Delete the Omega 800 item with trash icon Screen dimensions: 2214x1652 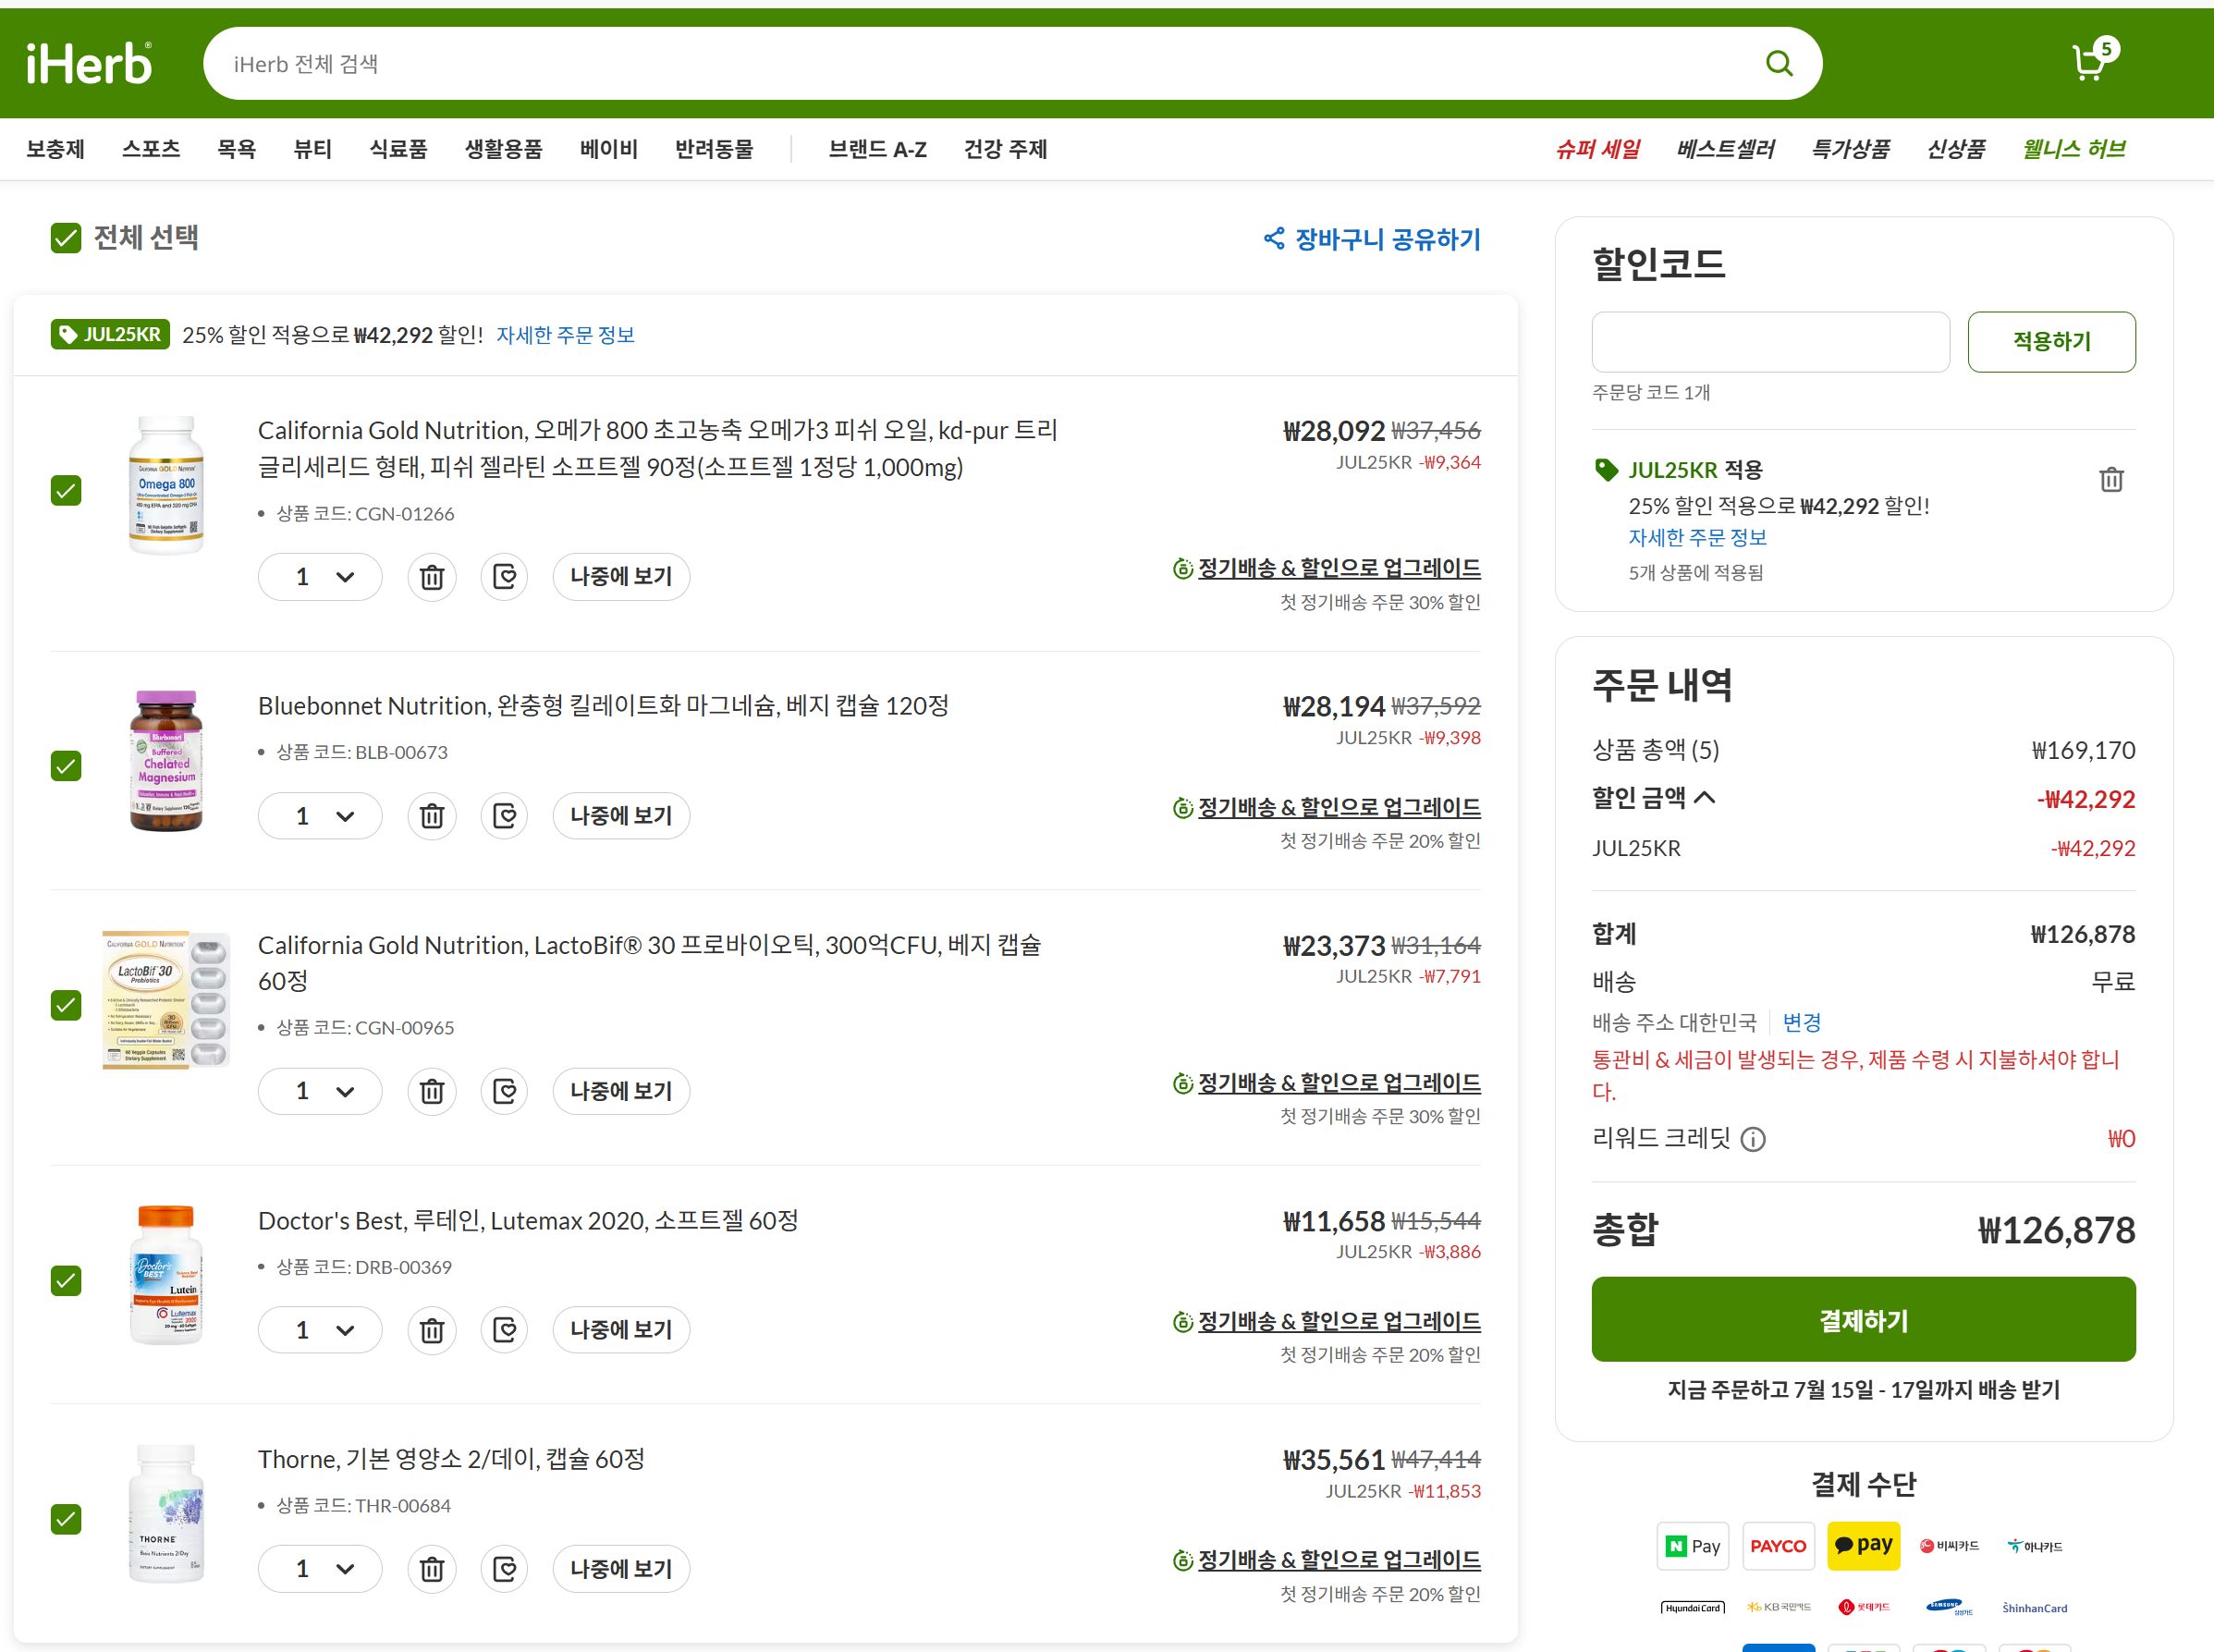click(431, 577)
